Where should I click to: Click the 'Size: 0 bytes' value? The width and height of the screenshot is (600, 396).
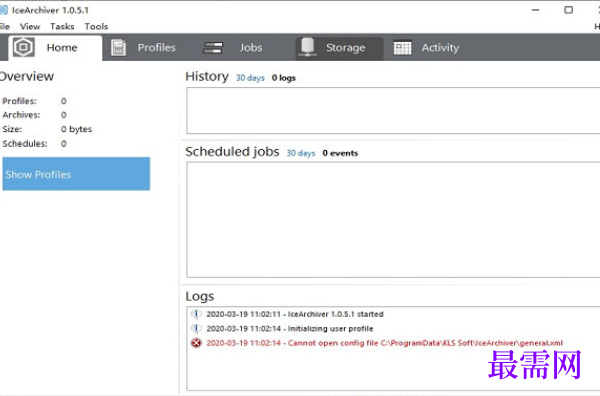click(x=77, y=129)
